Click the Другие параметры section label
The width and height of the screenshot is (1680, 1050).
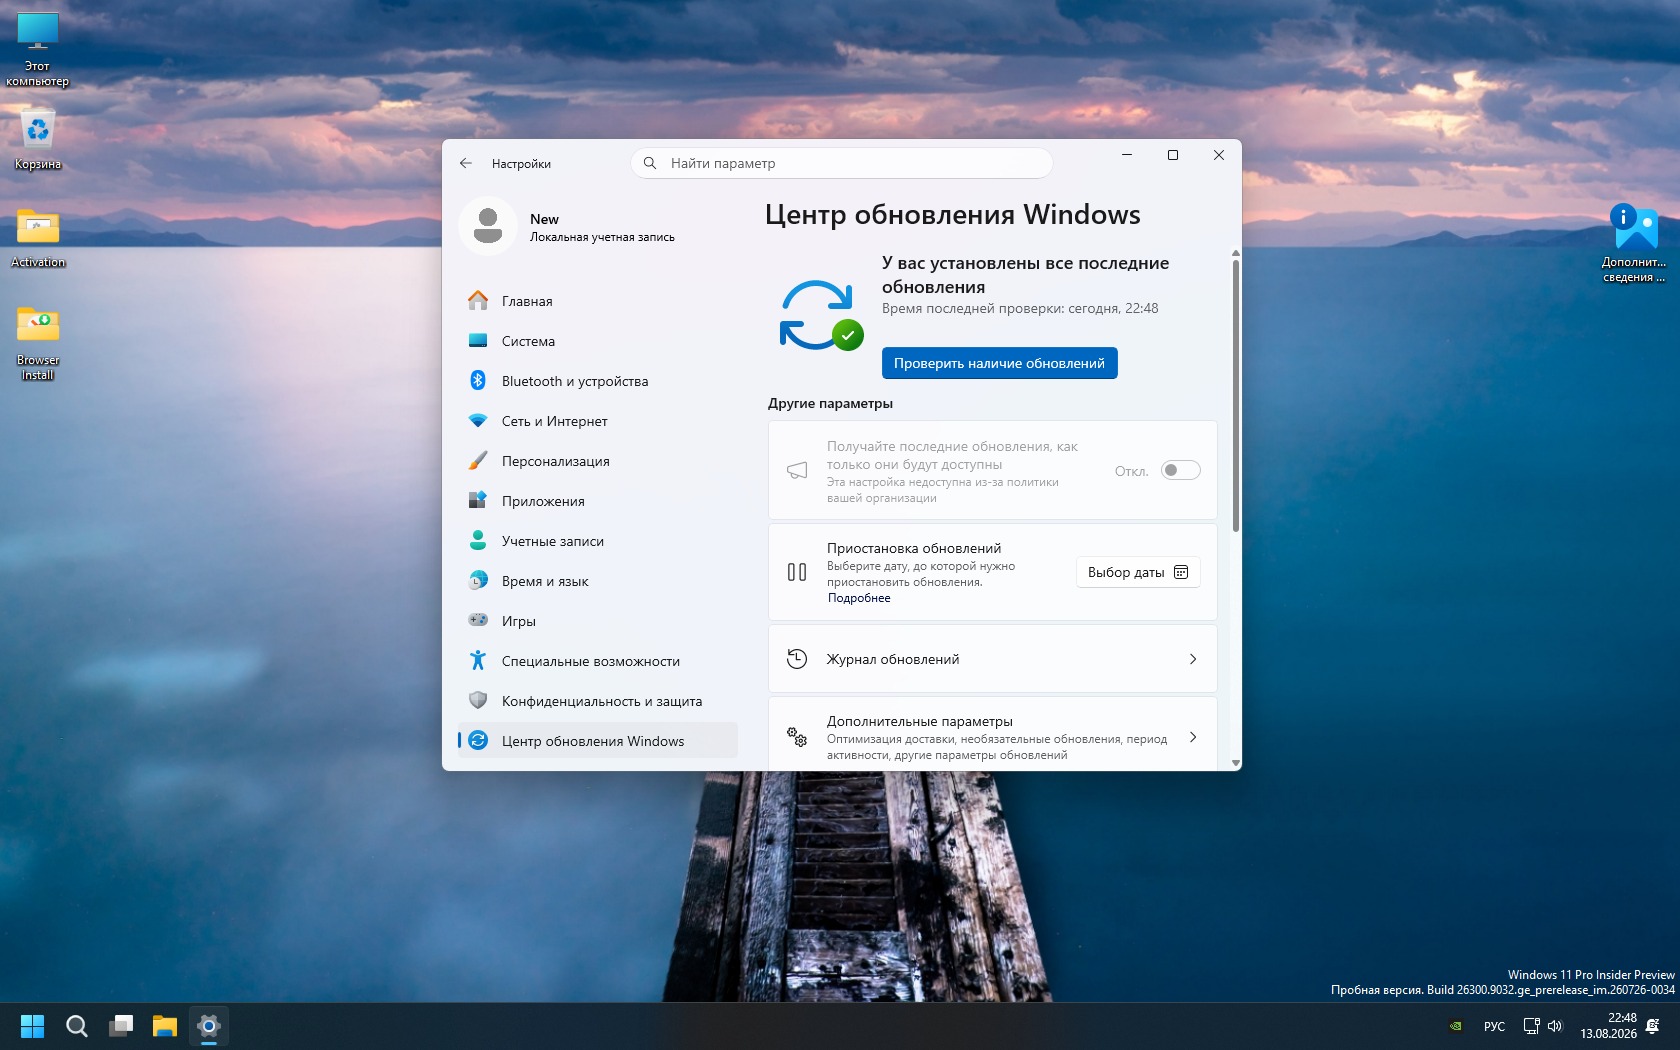coord(830,403)
